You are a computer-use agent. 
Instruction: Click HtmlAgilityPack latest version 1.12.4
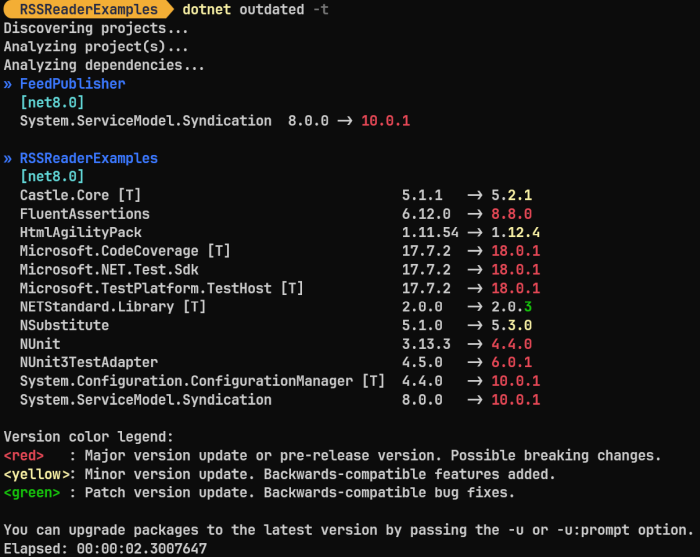pyautogui.click(x=516, y=233)
